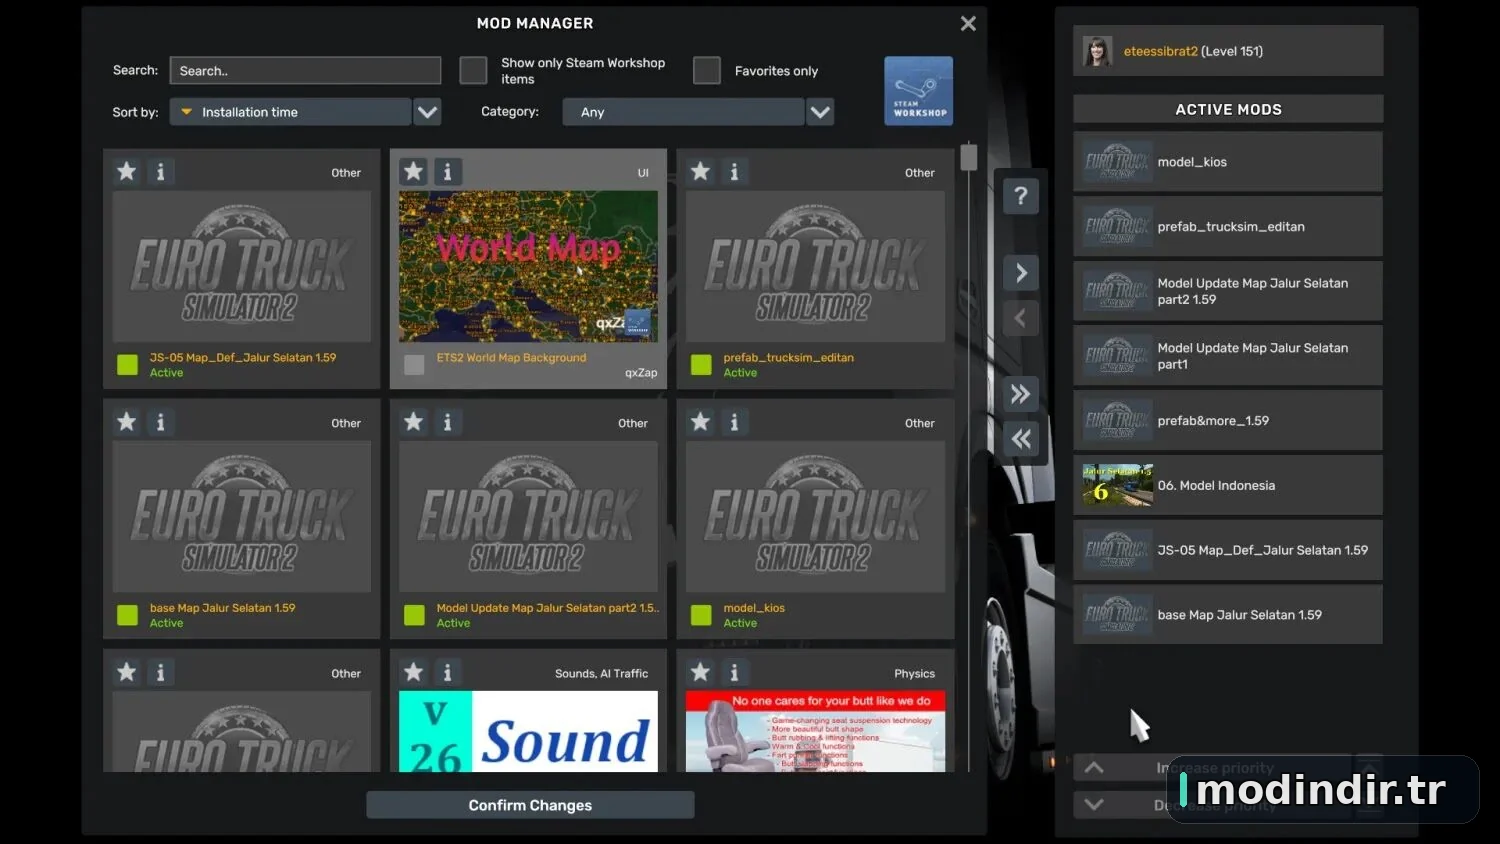Click the model_kios card thumbnail image

[815, 516]
